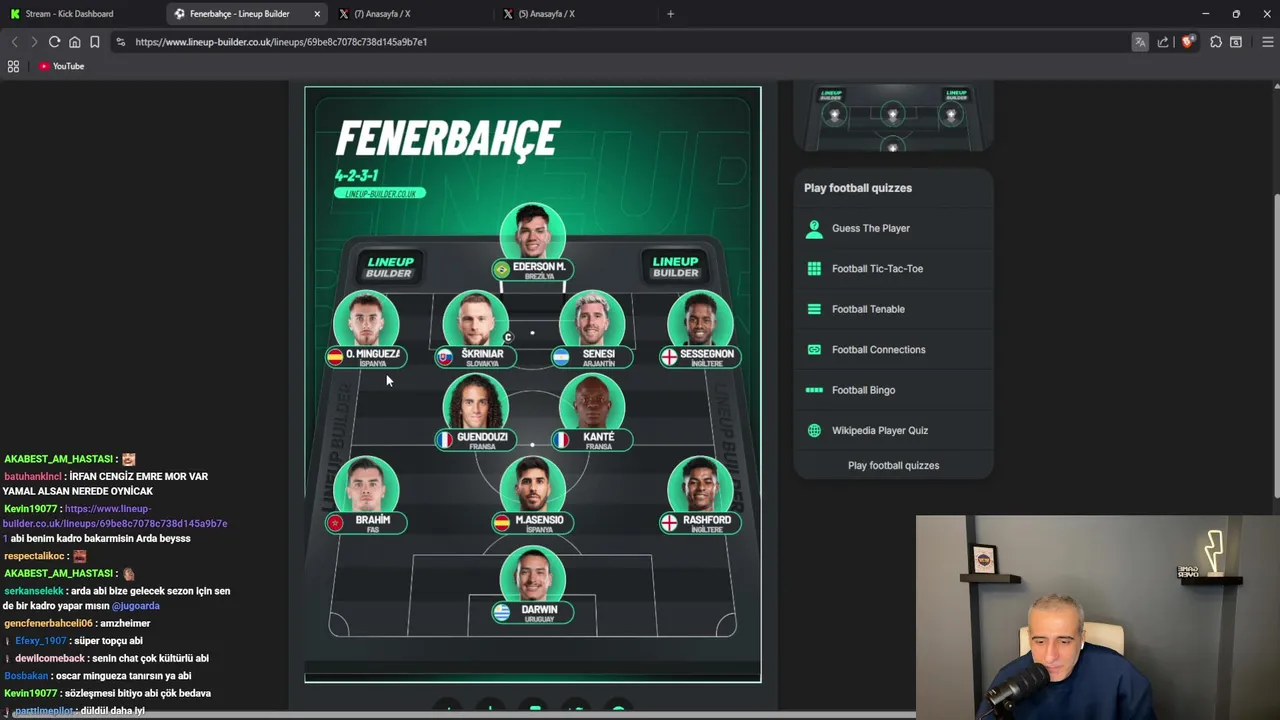Click username batuhankIncI in chat
The image size is (1280, 720).
click(x=33, y=477)
